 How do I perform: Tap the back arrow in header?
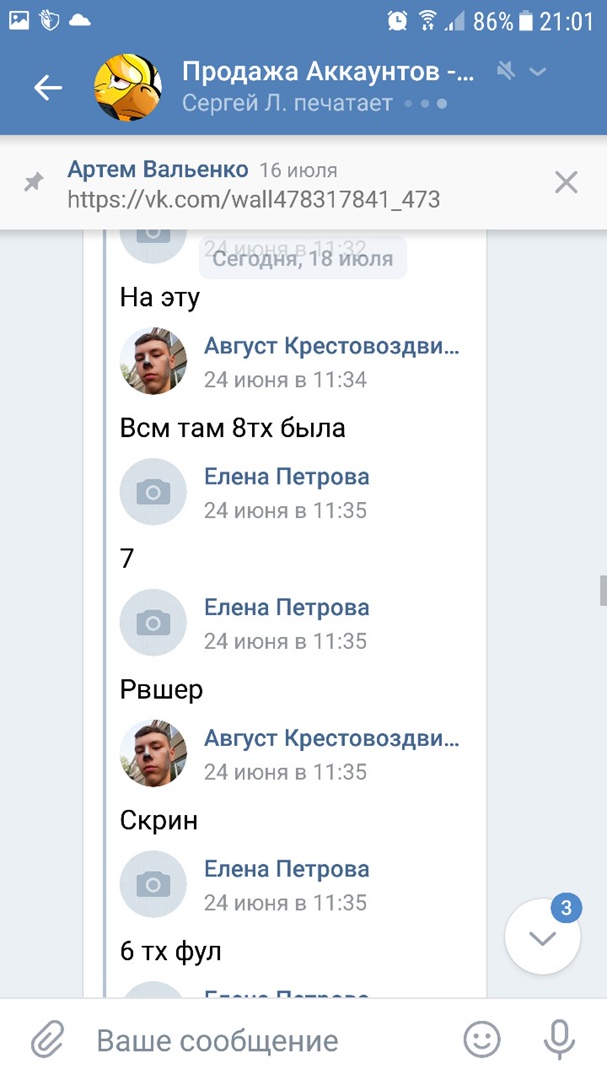(x=48, y=88)
